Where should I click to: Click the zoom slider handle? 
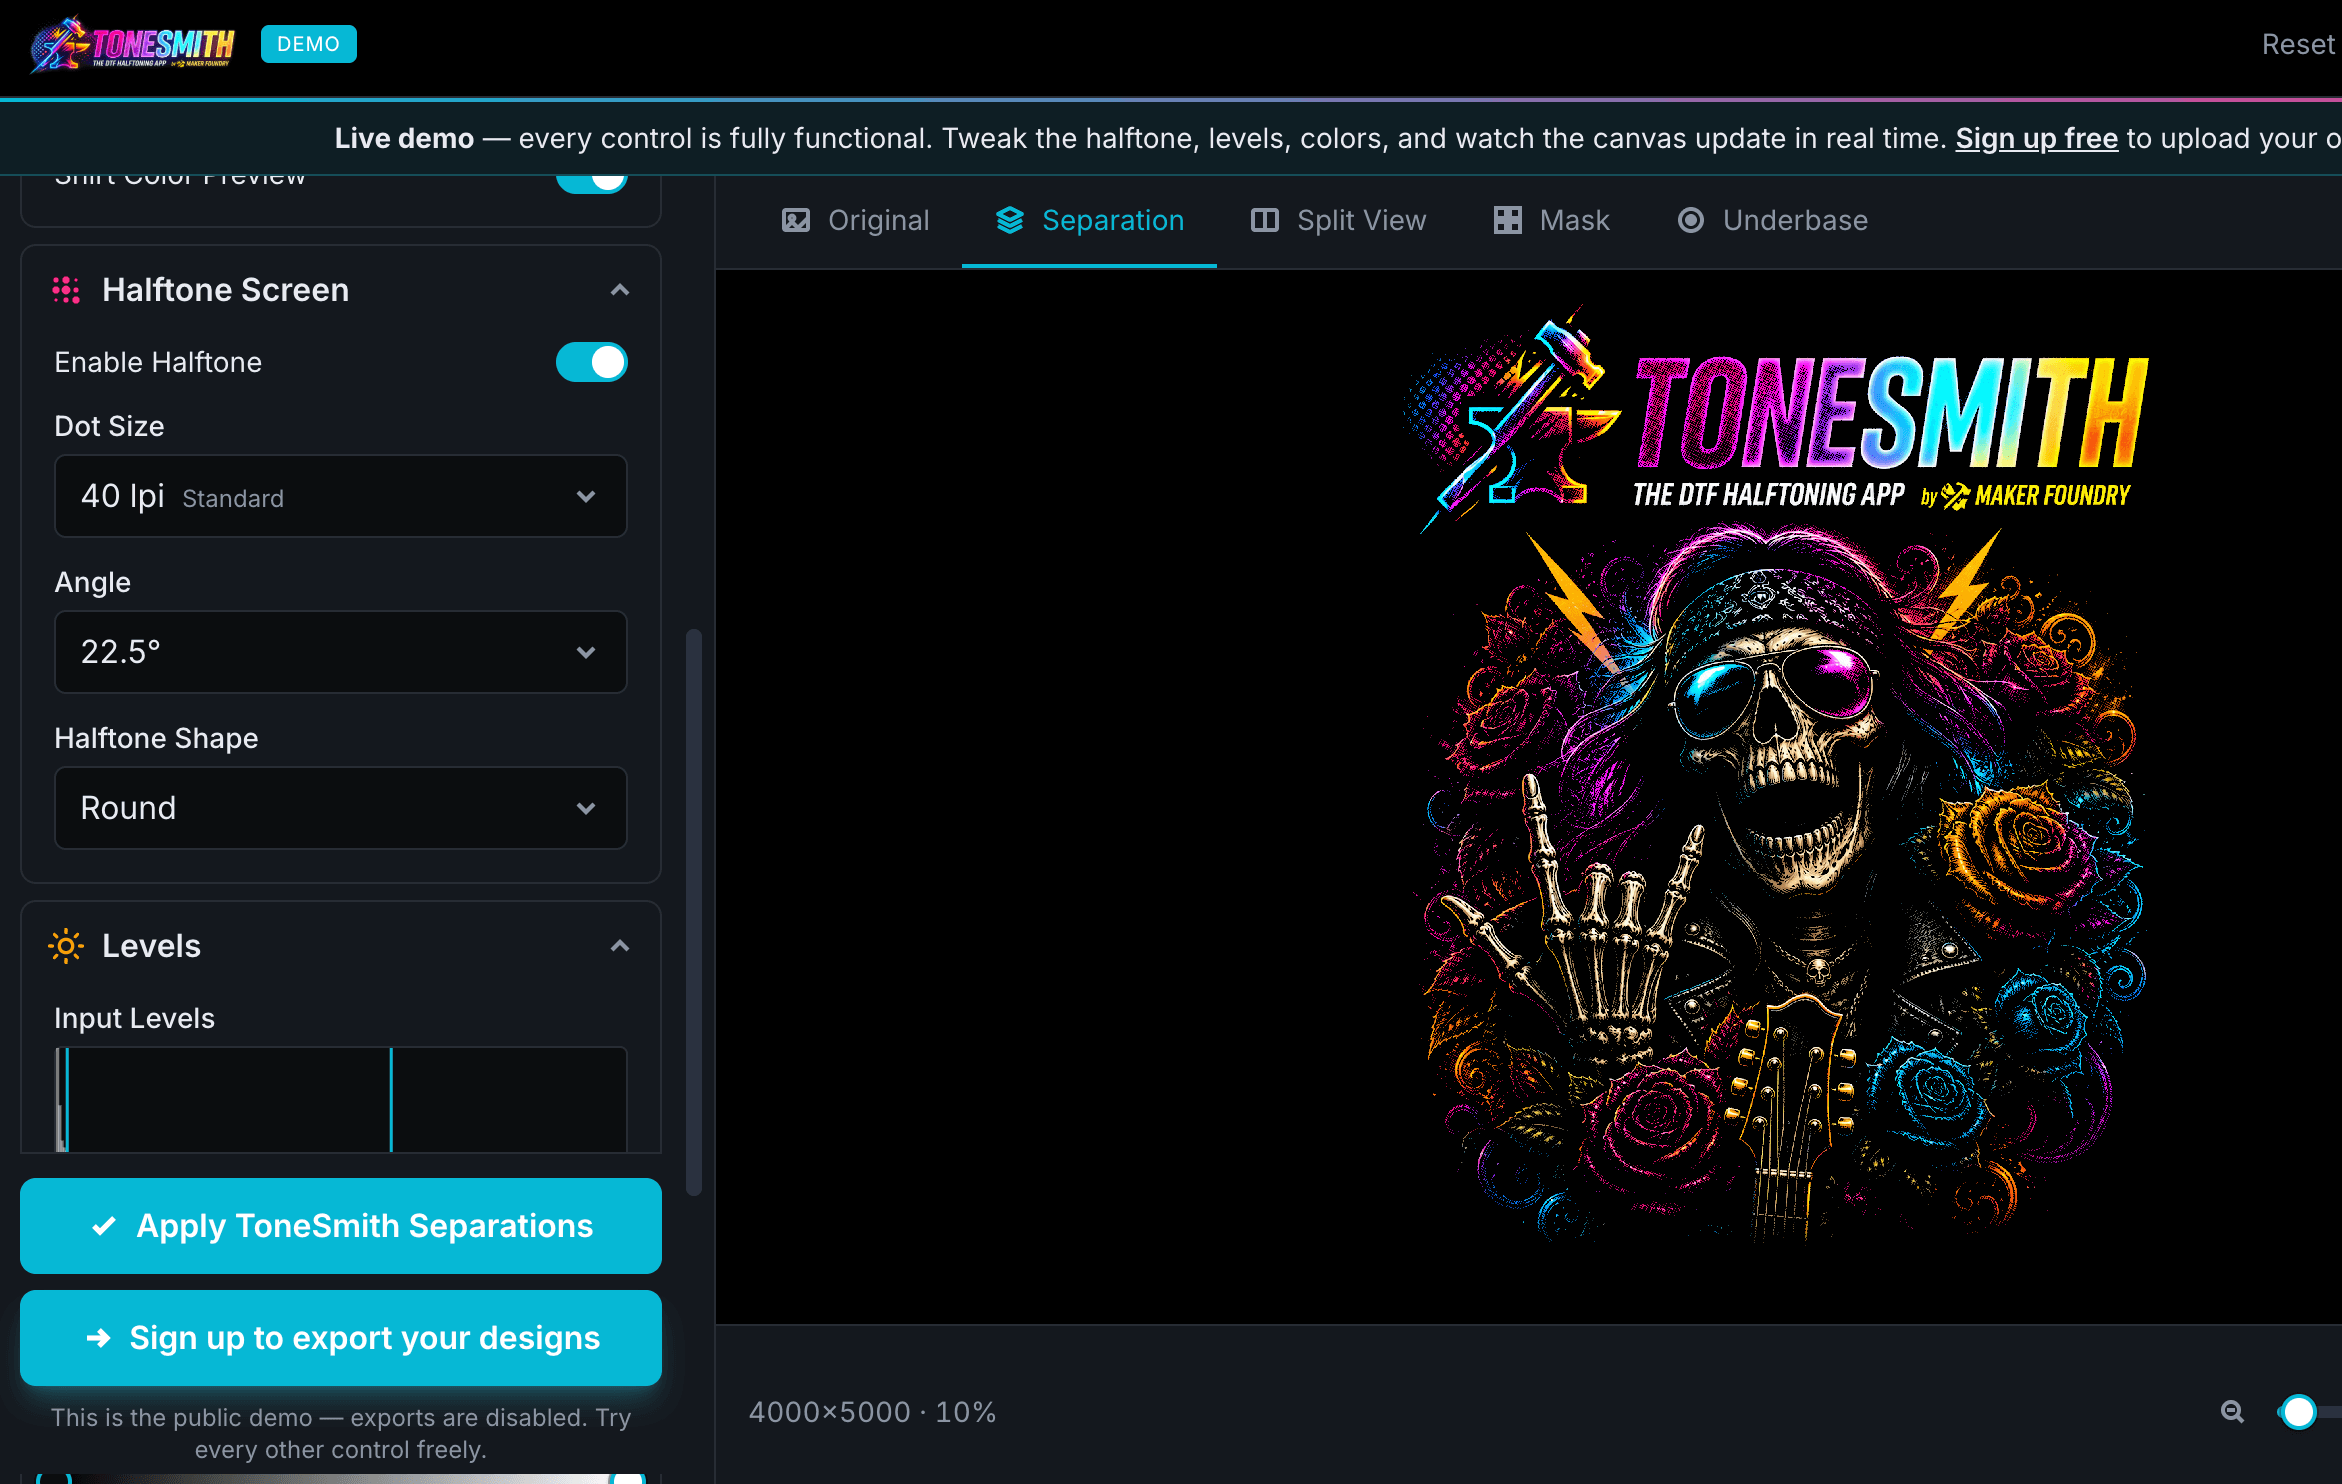2299,1412
